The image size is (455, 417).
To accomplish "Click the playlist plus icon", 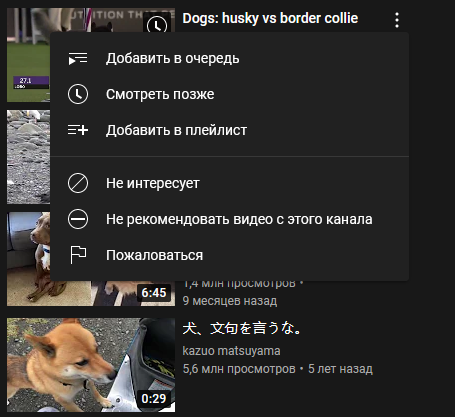I will [x=78, y=130].
